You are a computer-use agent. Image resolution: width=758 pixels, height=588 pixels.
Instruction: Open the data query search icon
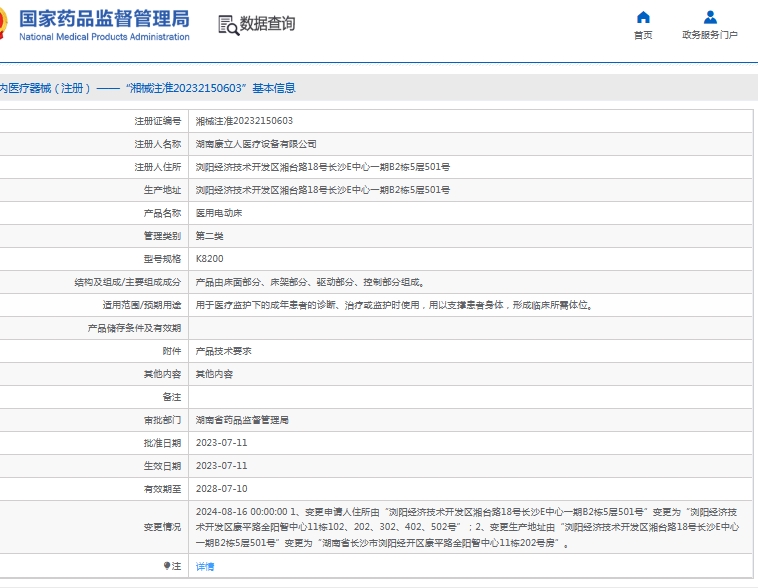click(229, 25)
